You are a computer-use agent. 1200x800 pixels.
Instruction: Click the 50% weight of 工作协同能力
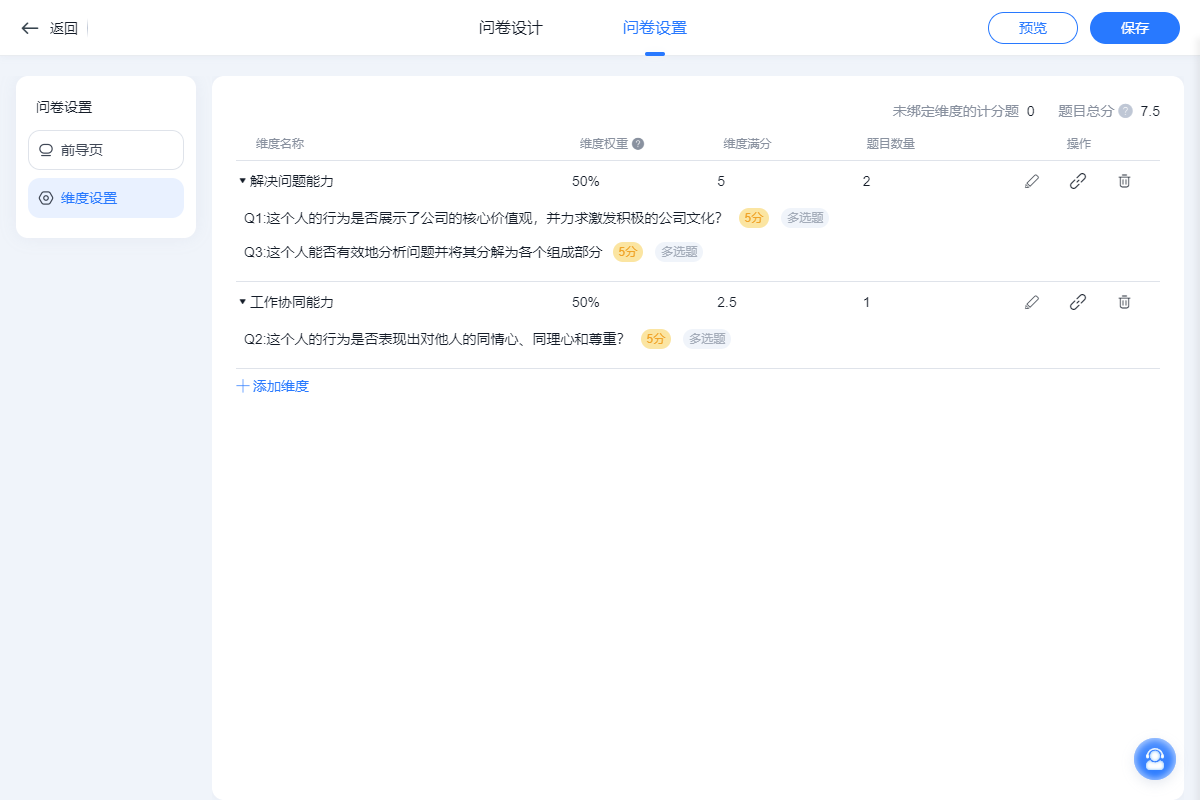(x=585, y=302)
